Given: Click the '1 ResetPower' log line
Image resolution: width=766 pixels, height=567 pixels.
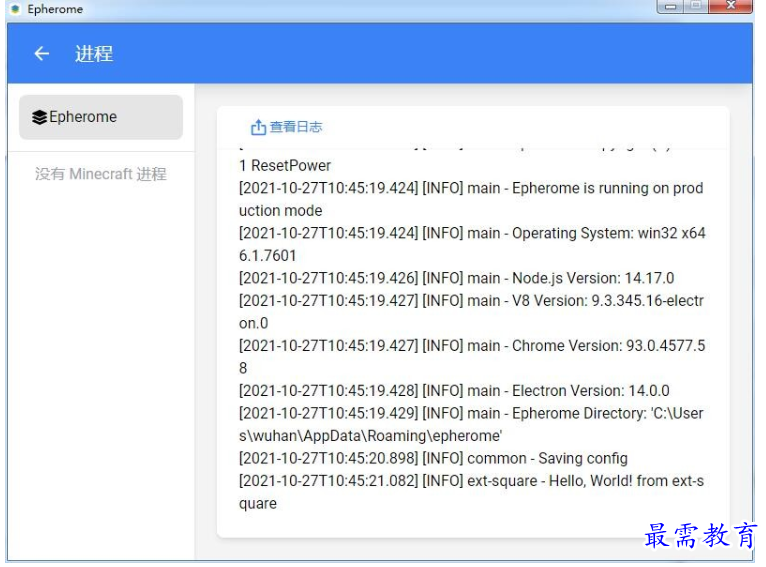Looking at the screenshot, I should (x=285, y=166).
